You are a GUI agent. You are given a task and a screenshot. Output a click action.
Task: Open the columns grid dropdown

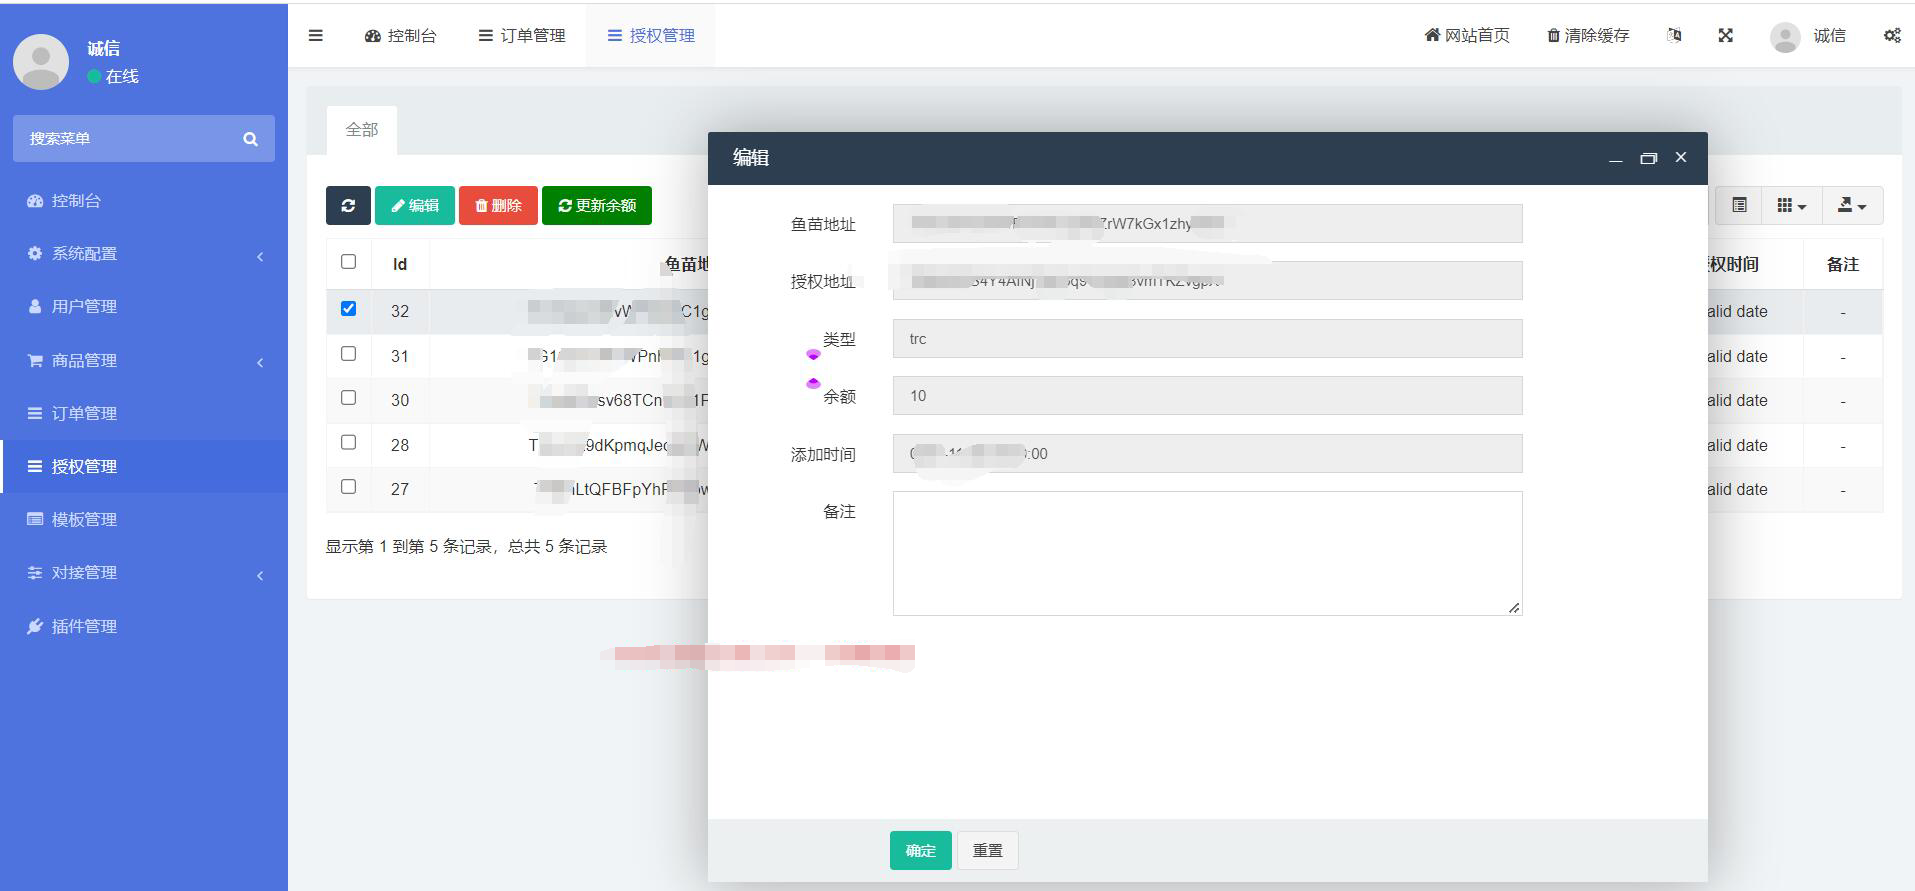pyautogui.click(x=1791, y=205)
